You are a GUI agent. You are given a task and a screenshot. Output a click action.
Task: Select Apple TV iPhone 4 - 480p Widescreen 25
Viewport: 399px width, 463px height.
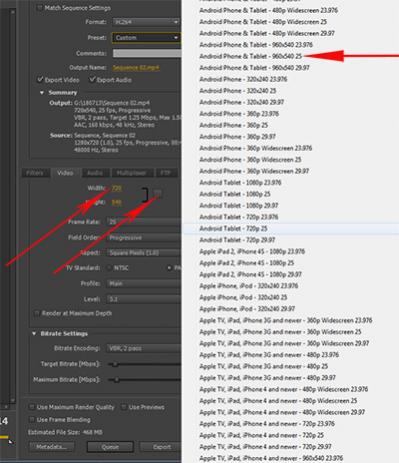point(278,401)
